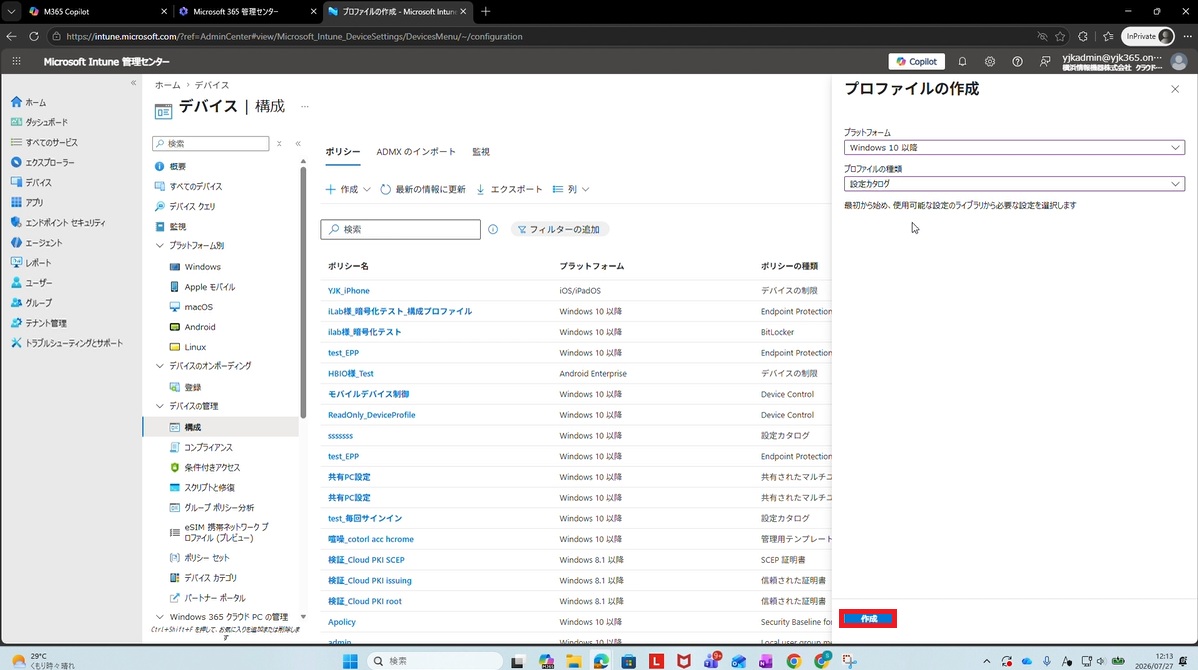This screenshot has width=1198, height=670.
Task: Collapse Windows 365 クラウド PC の管理 section
Action: pyautogui.click(x=160, y=617)
